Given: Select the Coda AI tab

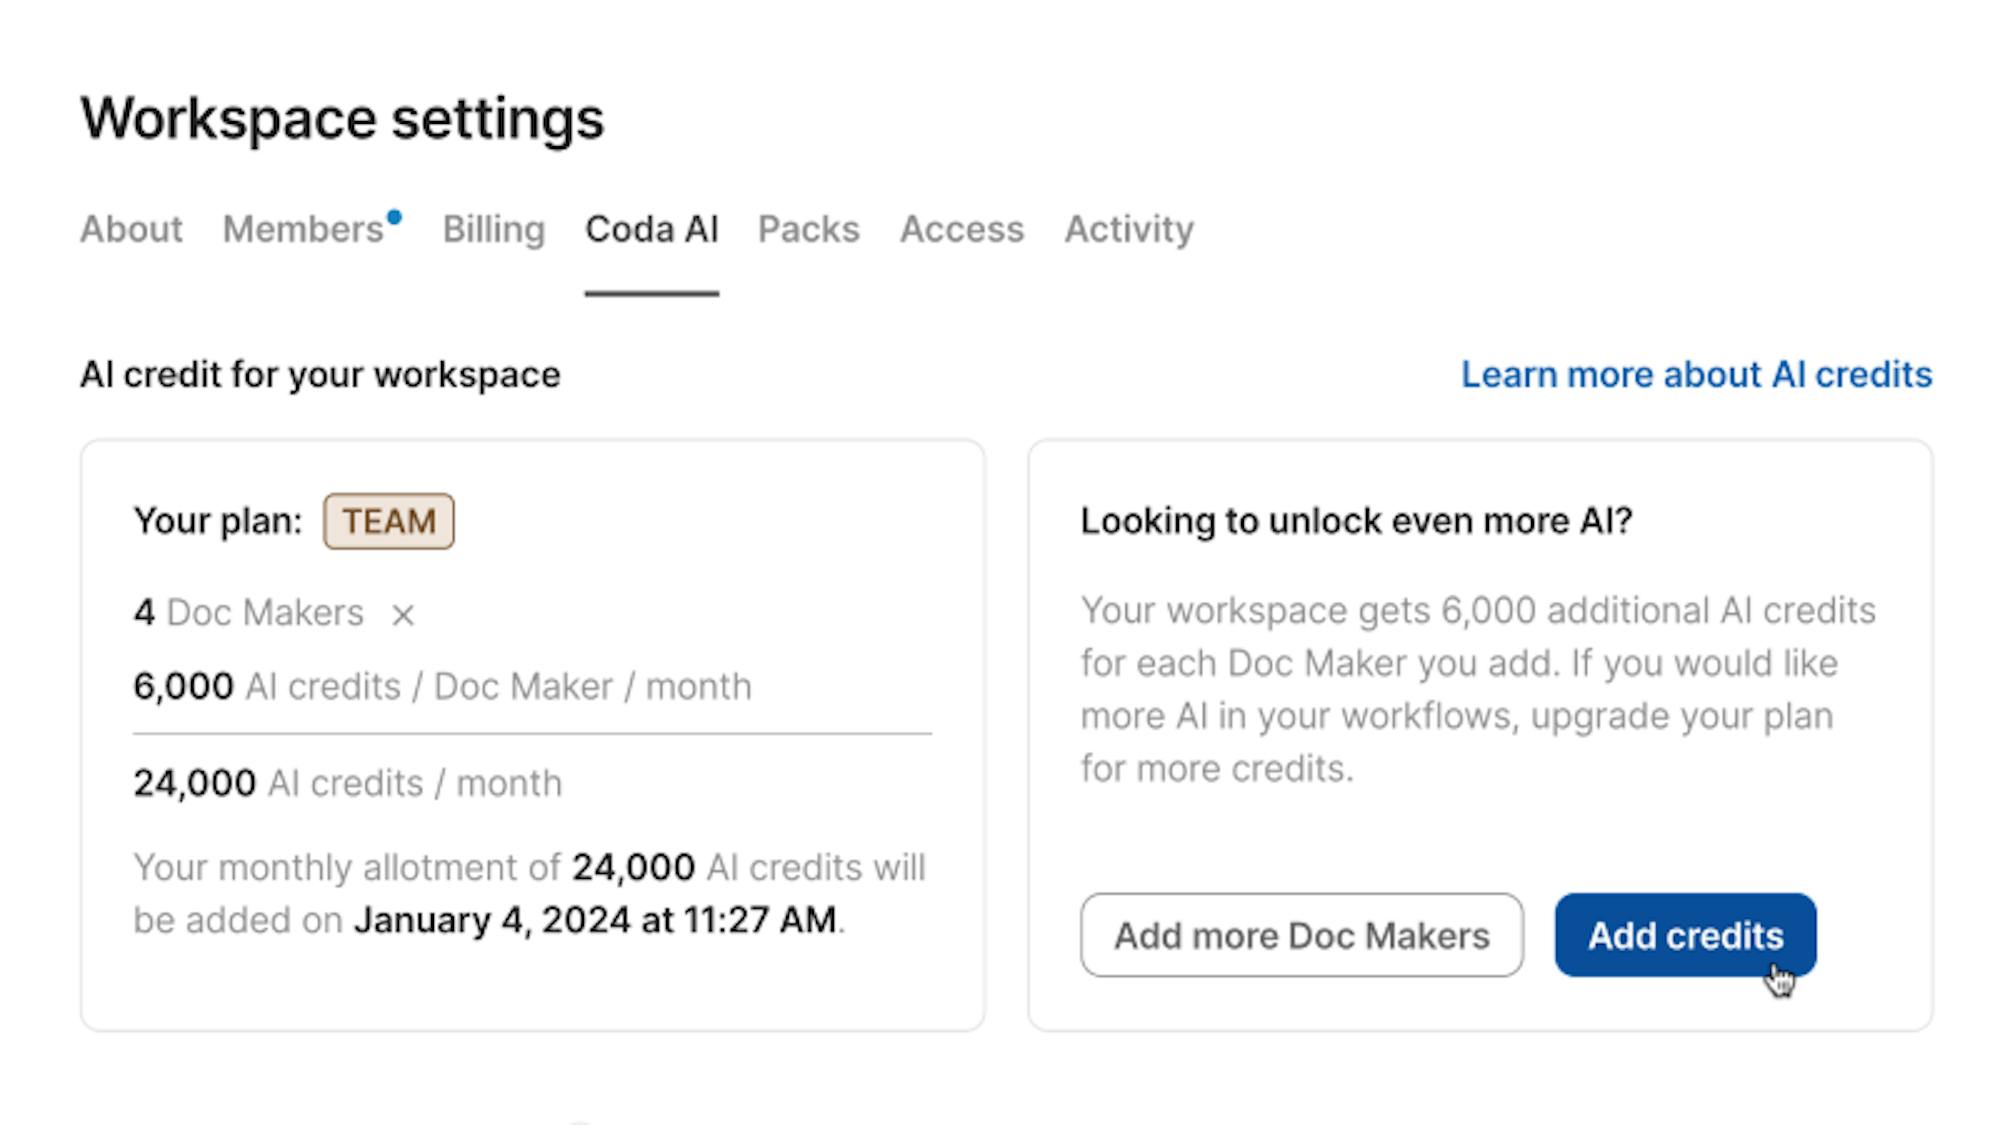Looking at the screenshot, I should [651, 229].
